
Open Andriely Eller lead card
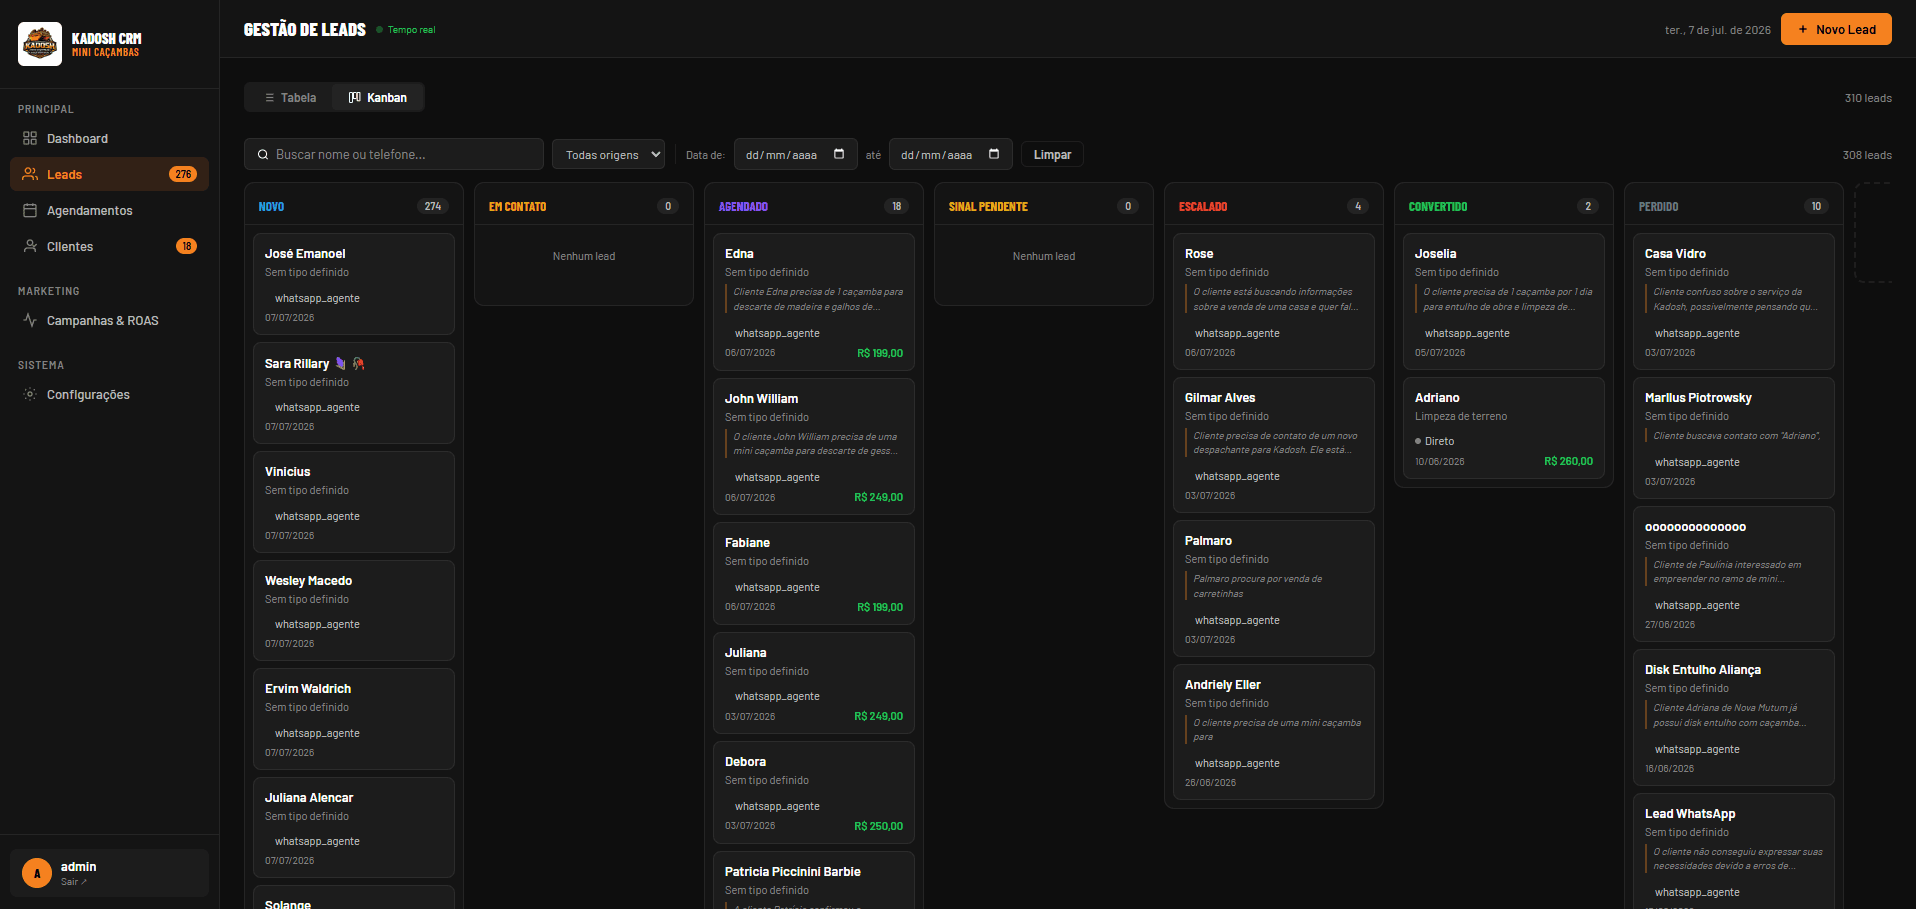1274,732
